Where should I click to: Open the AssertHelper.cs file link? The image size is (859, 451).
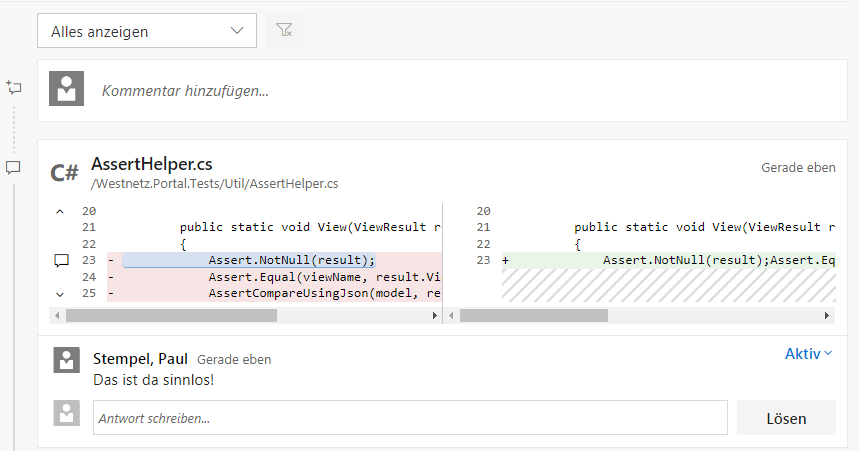[151, 164]
